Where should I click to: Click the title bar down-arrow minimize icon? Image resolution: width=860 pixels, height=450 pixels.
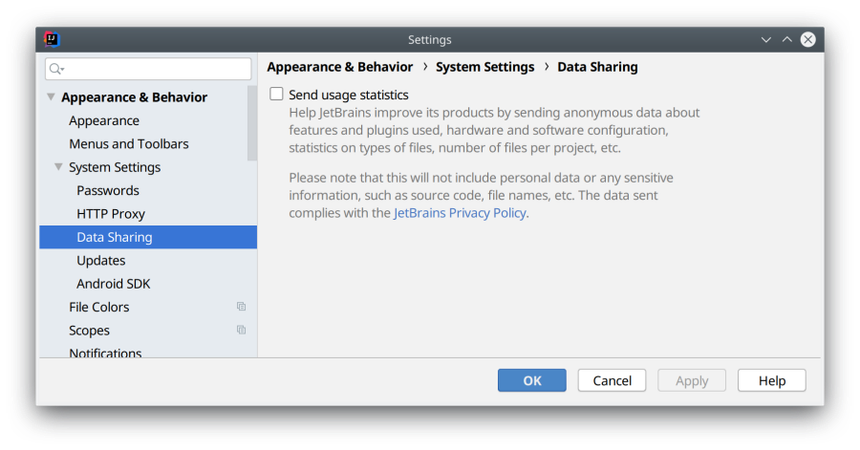[766, 40]
